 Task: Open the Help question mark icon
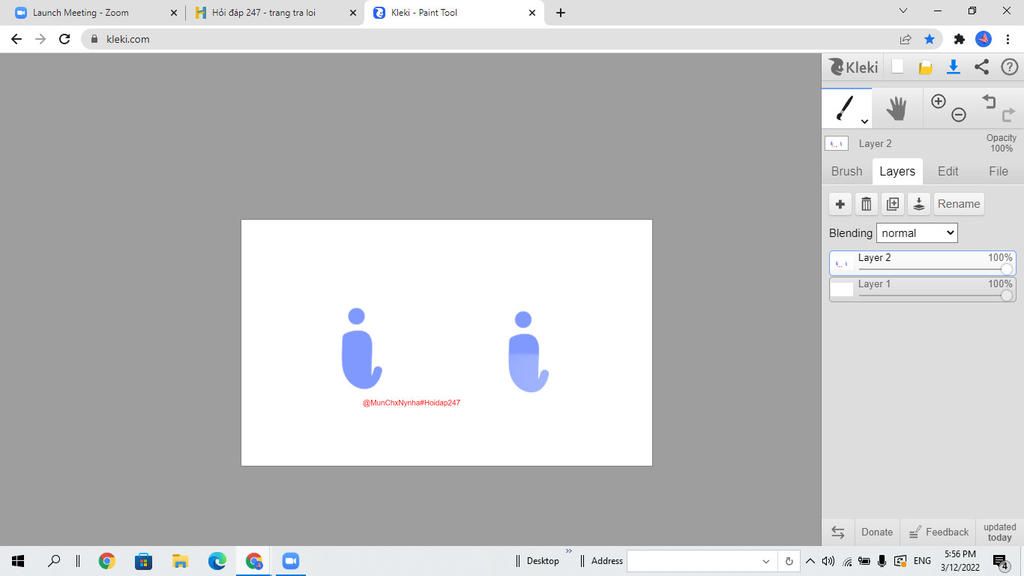(x=1010, y=67)
